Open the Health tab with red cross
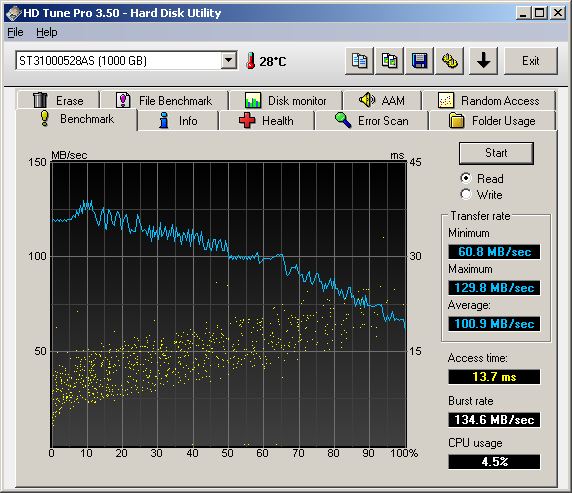Viewport: 572px width, 493px height. (x=267, y=121)
